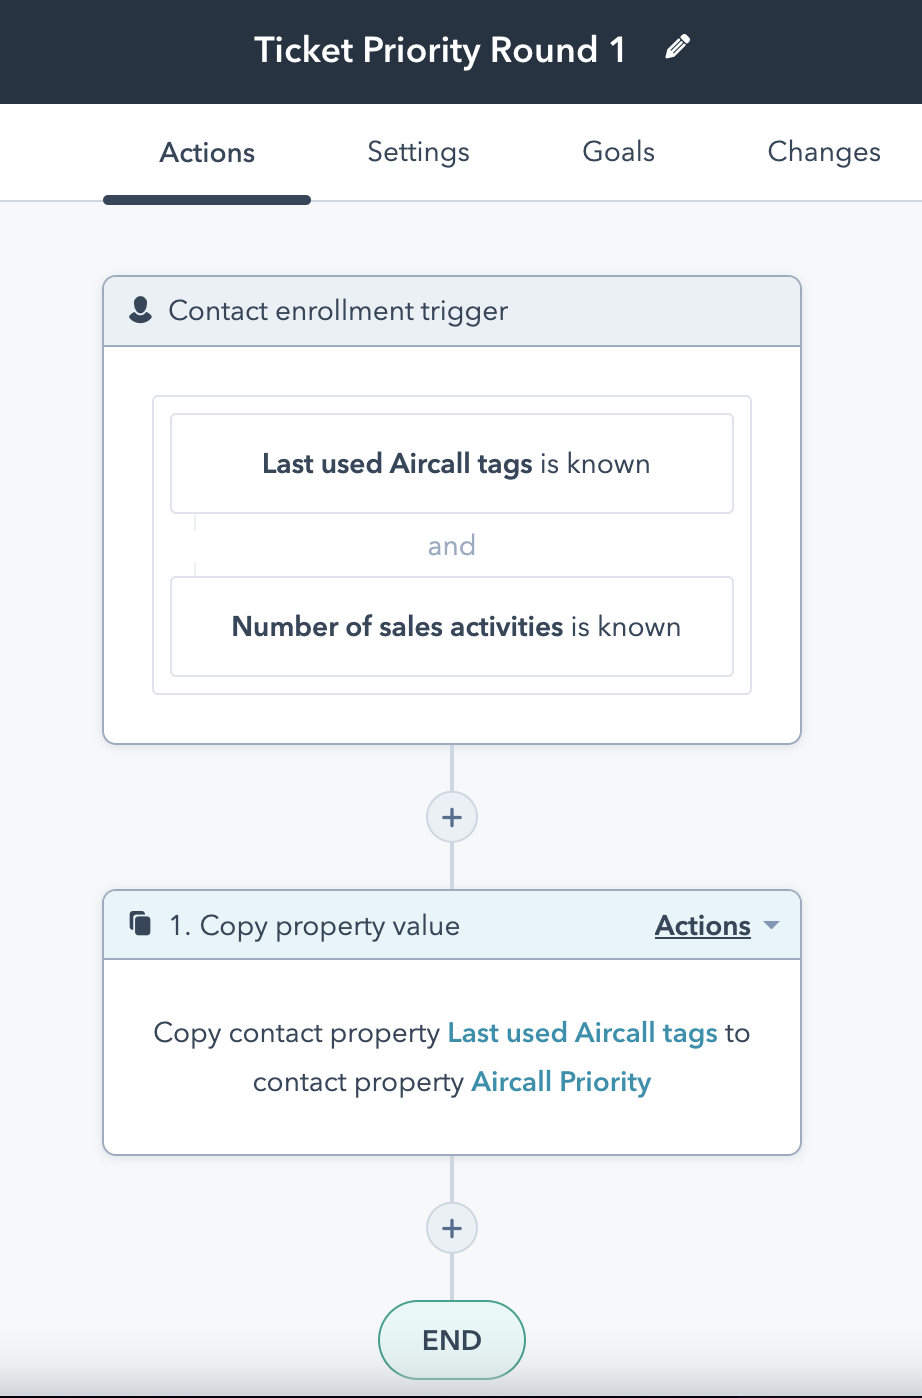The image size is (922, 1398).
Task: Click the contact person icon in trigger header
Action: pos(141,311)
